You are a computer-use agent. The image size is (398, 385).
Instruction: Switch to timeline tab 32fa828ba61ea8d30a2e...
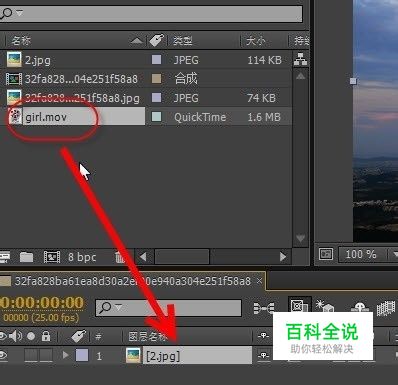(x=133, y=281)
